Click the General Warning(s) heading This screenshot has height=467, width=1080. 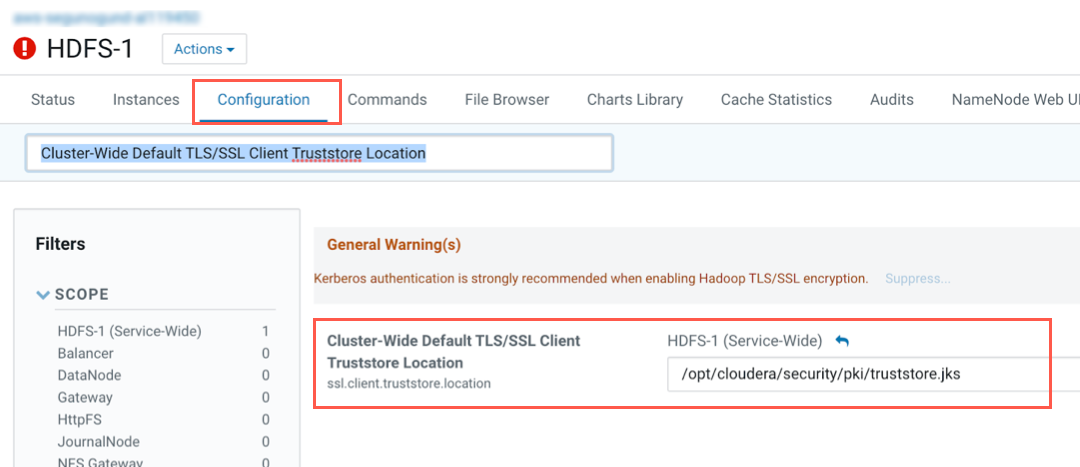tap(394, 245)
